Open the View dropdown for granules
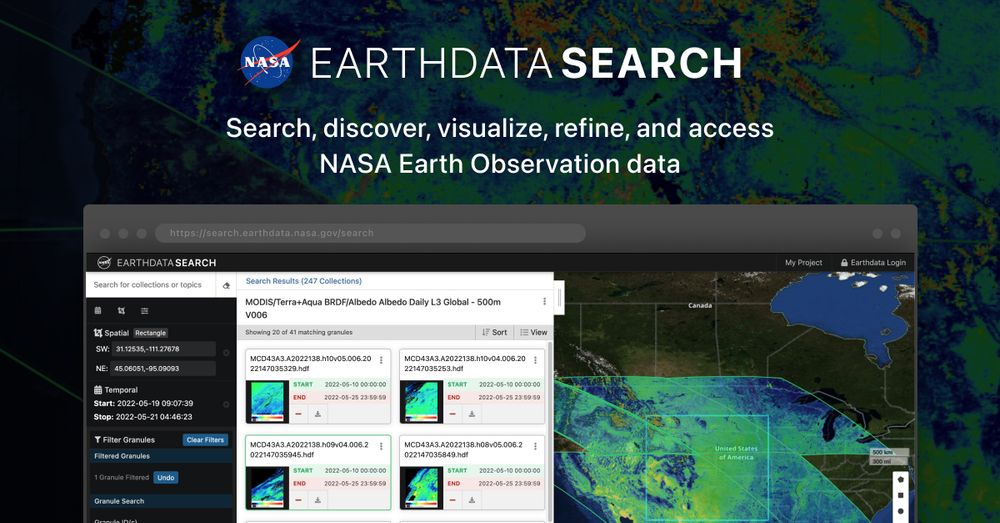This screenshot has width=1000, height=523. pyautogui.click(x=533, y=332)
